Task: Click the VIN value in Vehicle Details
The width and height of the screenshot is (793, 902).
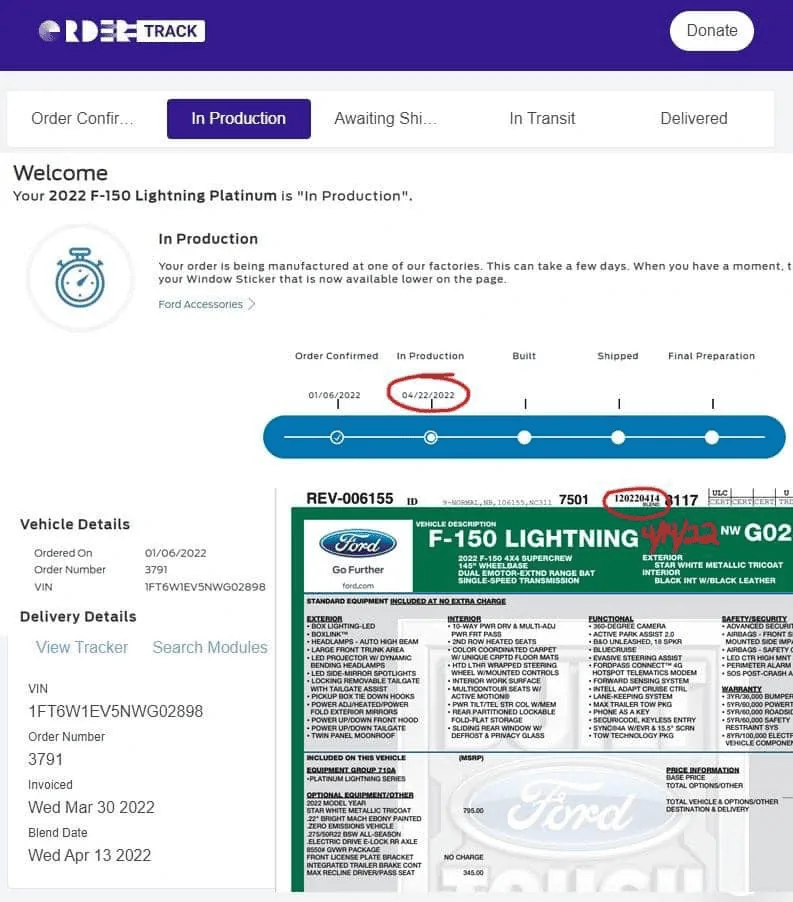Action: pyautogui.click(x=205, y=587)
